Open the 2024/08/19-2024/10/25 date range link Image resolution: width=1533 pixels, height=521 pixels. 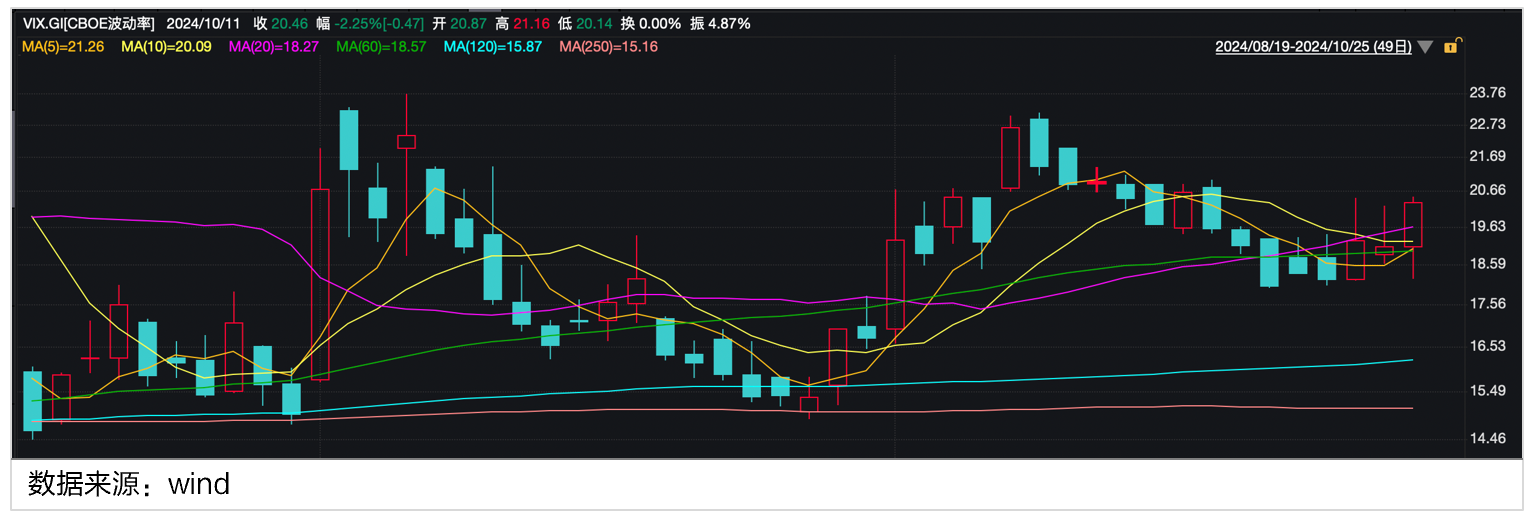click(1313, 46)
